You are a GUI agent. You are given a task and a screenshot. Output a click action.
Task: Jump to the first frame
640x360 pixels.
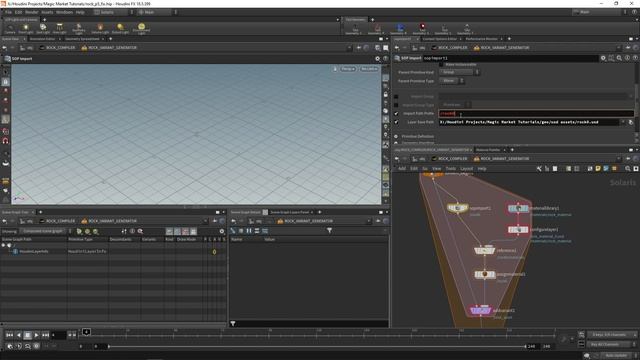[x=9, y=335]
